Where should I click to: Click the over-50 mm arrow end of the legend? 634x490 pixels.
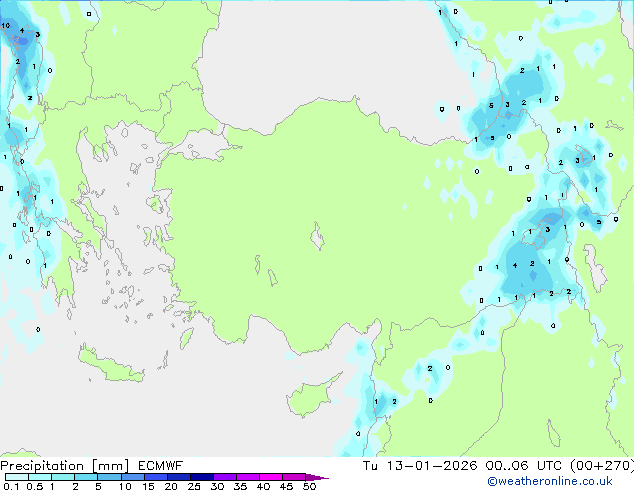click(x=317, y=477)
